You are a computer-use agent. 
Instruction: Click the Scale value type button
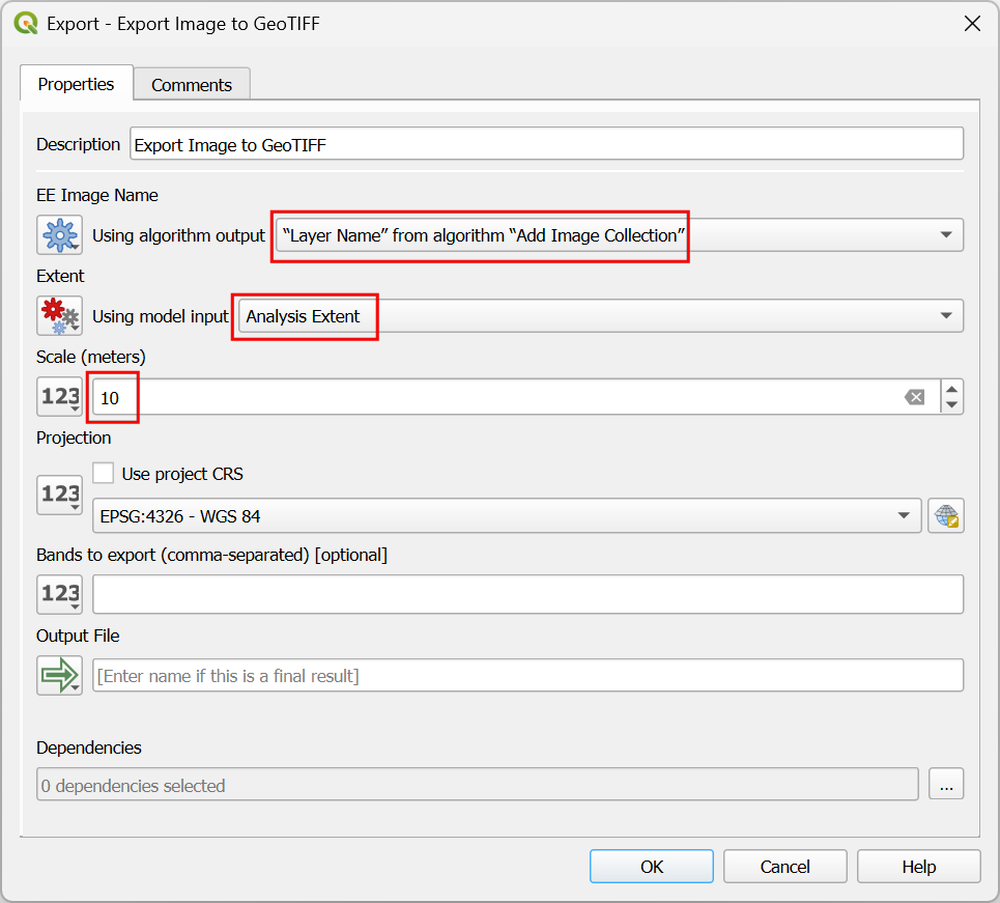tap(59, 397)
